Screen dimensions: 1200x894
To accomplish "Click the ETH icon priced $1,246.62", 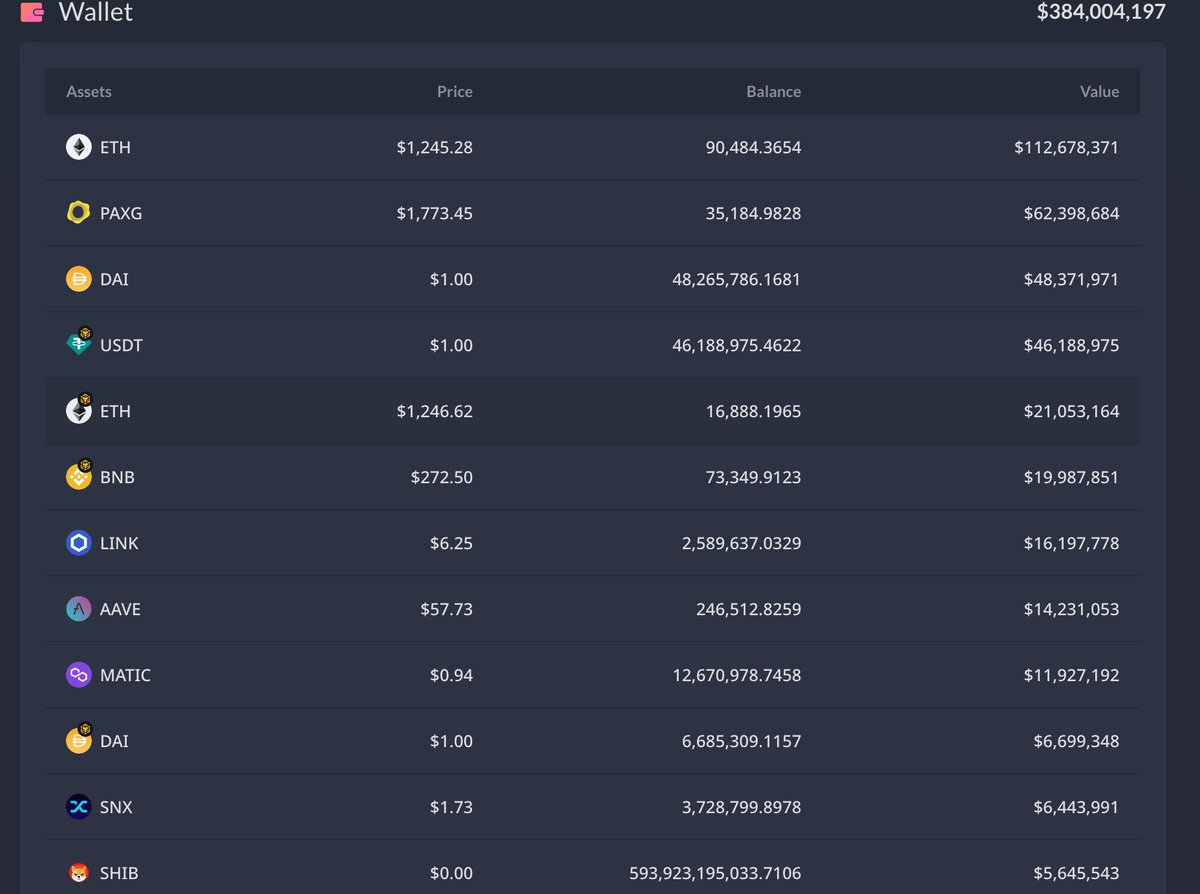I will [x=78, y=409].
